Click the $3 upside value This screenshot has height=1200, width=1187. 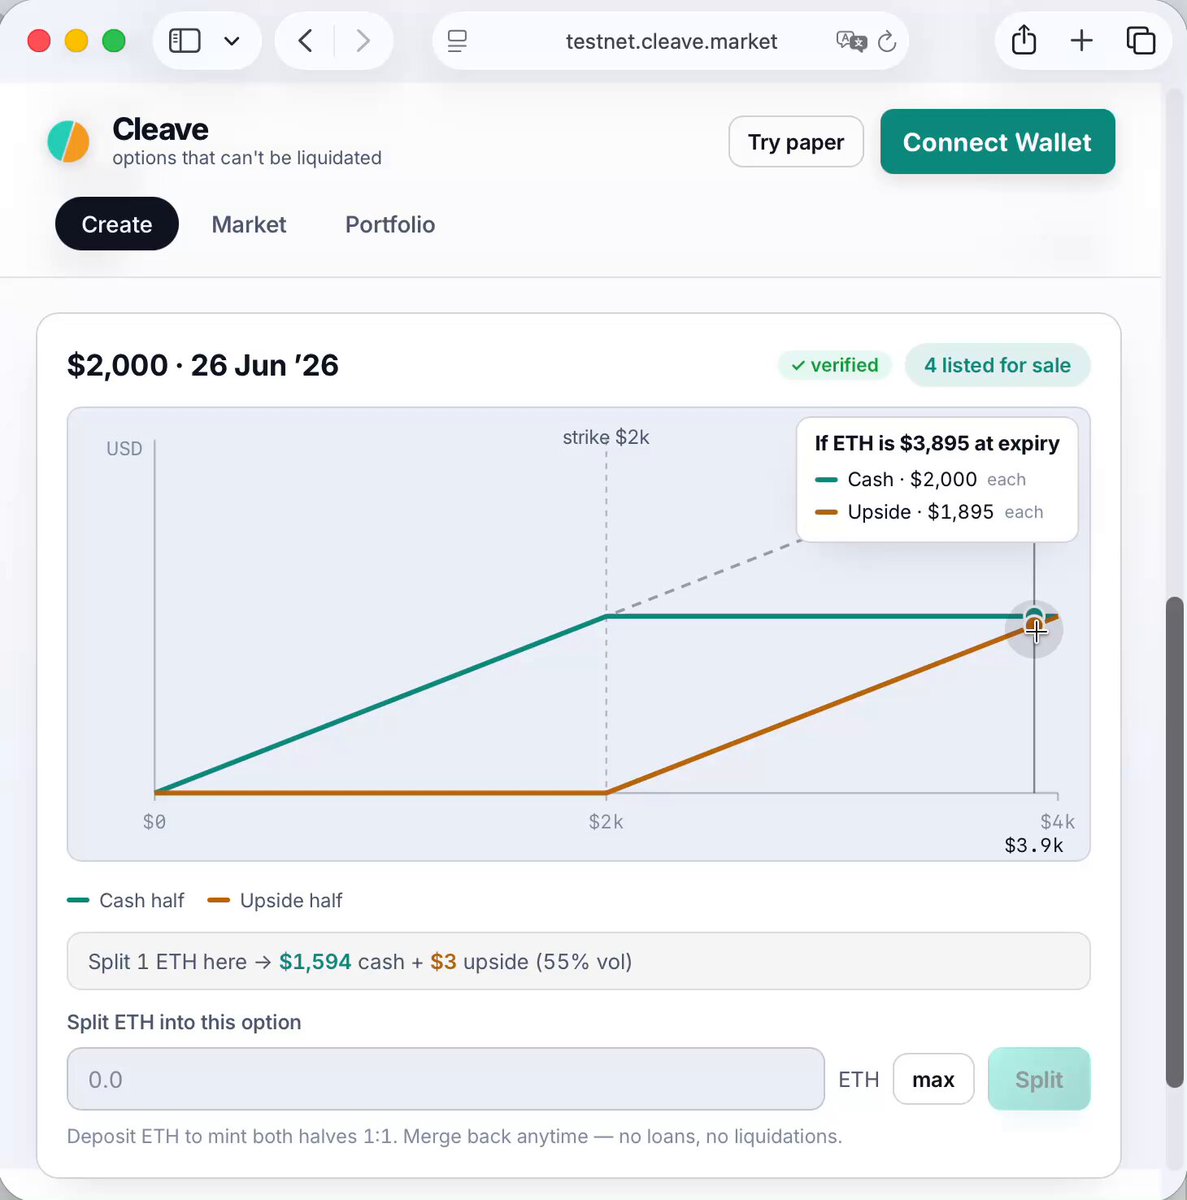(443, 962)
